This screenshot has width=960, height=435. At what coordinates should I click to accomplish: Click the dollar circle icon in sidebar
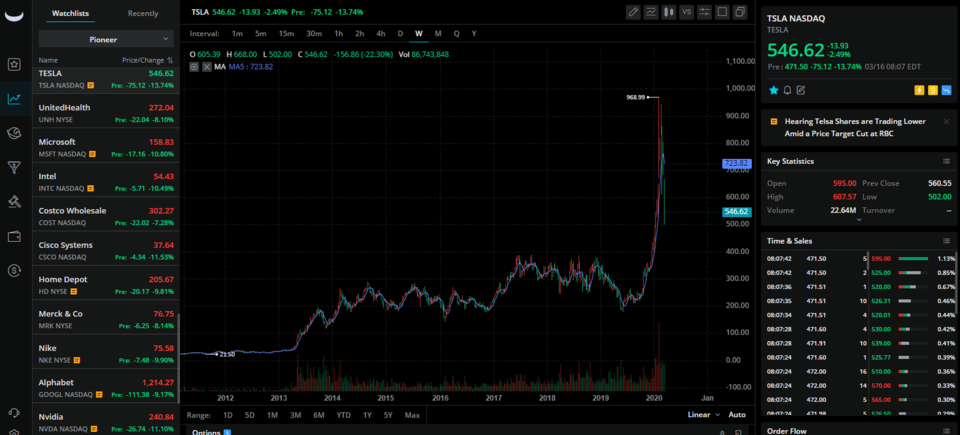pyautogui.click(x=15, y=270)
